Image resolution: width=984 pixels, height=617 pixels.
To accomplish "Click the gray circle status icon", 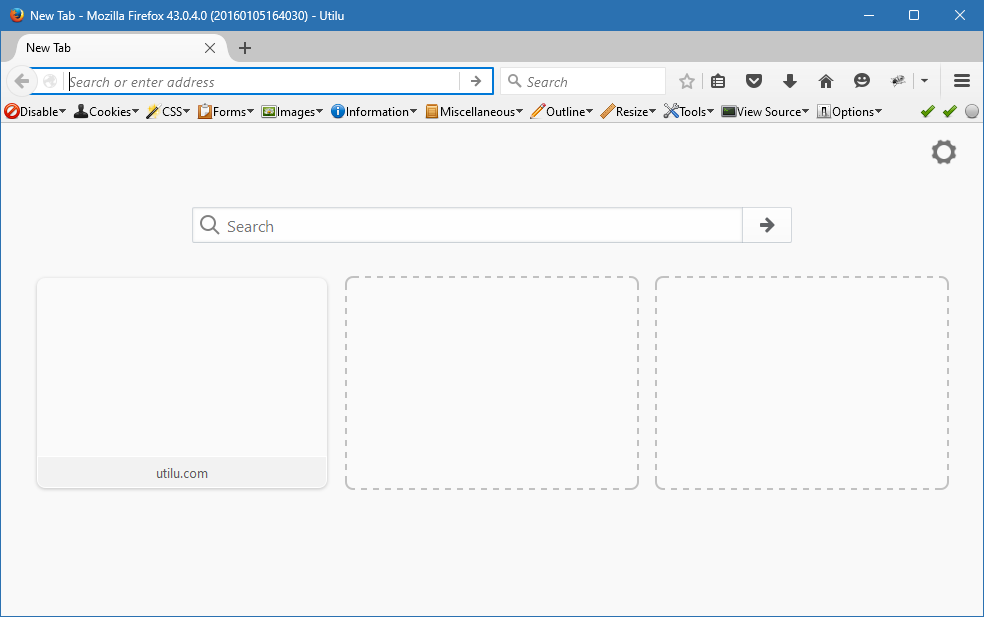I will tap(972, 111).
